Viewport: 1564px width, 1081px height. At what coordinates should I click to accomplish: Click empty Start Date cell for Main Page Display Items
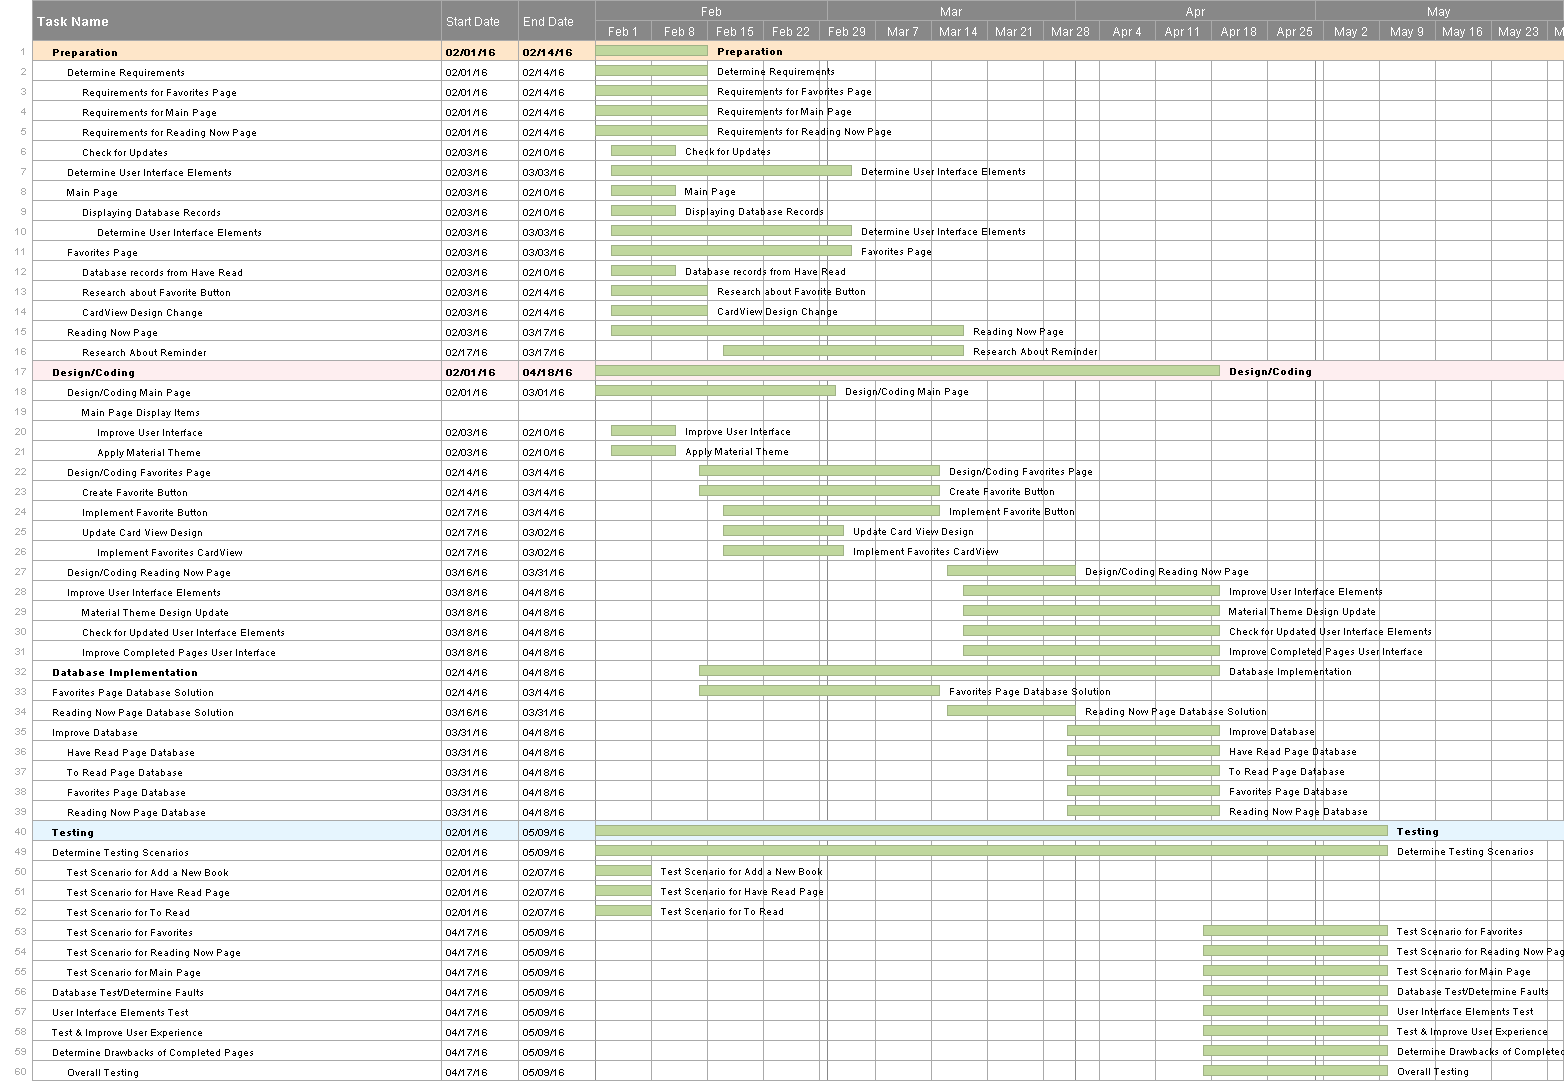tap(480, 412)
